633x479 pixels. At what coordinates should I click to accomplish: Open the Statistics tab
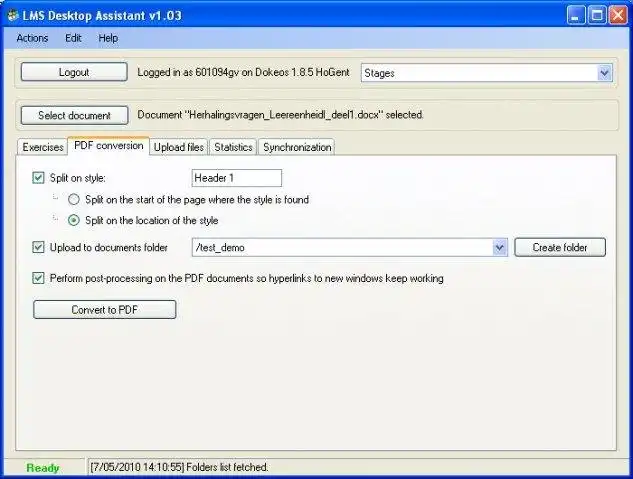point(233,147)
